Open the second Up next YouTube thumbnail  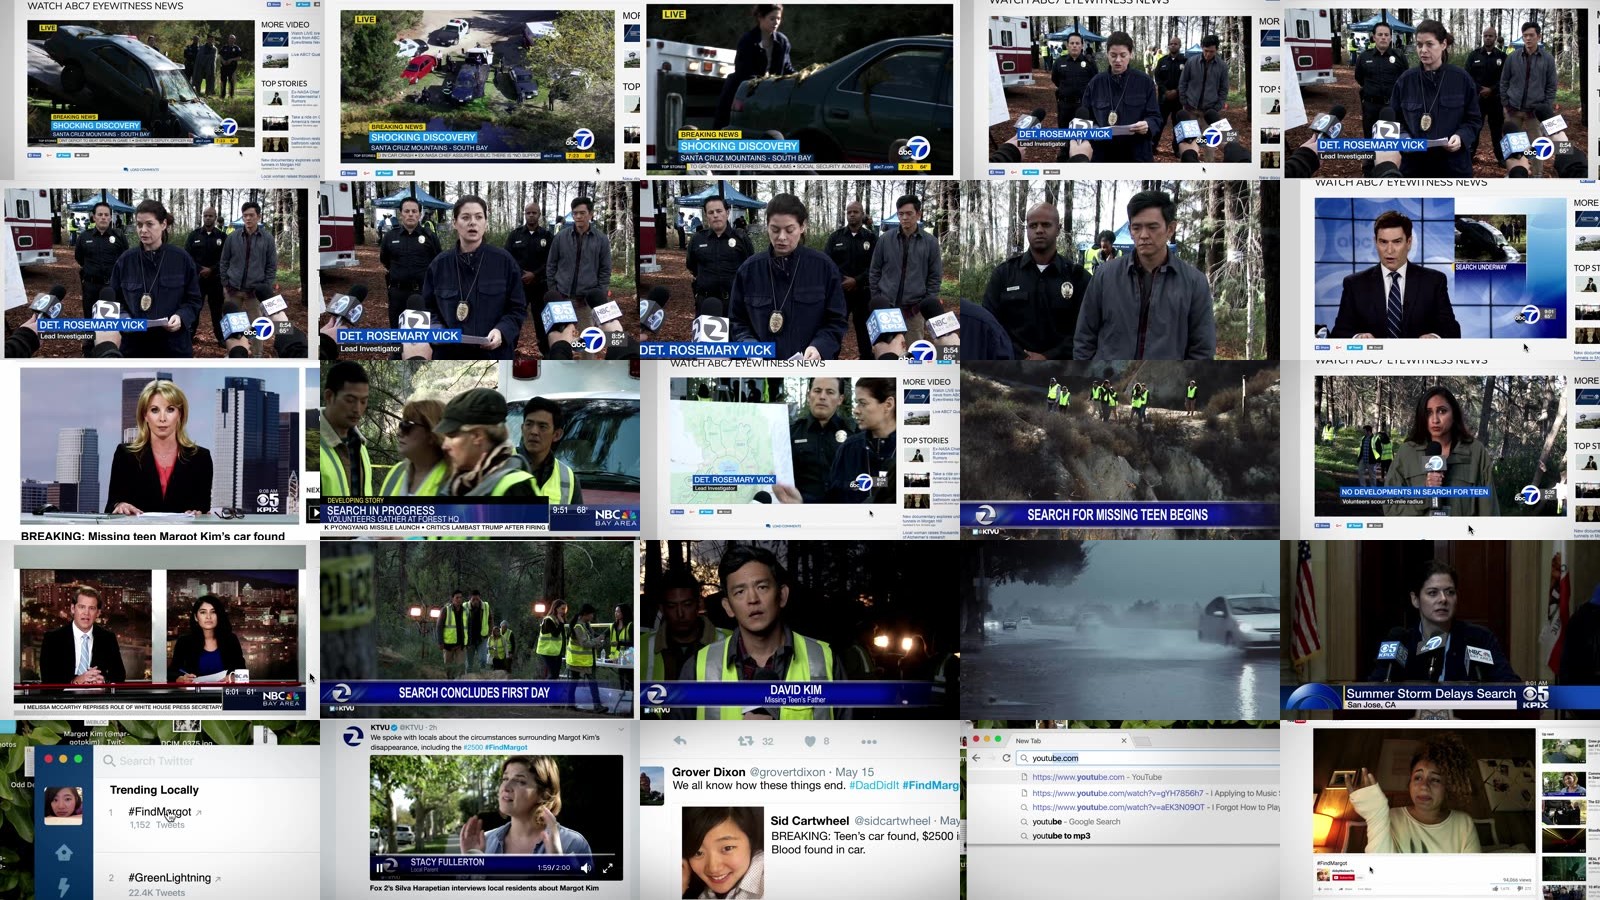coord(1563,782)
